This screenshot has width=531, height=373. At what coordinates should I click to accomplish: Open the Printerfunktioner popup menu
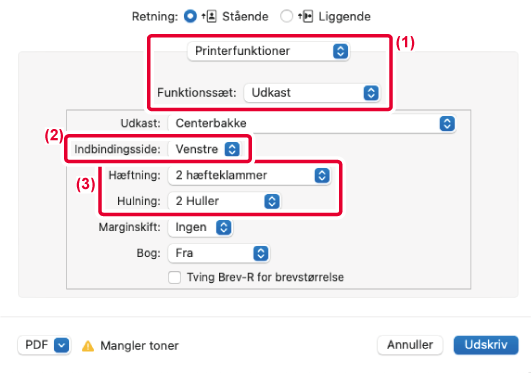point(268,51)
